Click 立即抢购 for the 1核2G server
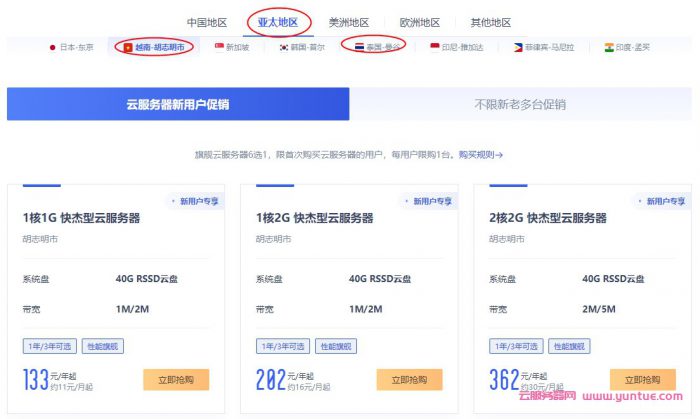The width and height of the screenshot is (700, 419). [x=409, y=379]
